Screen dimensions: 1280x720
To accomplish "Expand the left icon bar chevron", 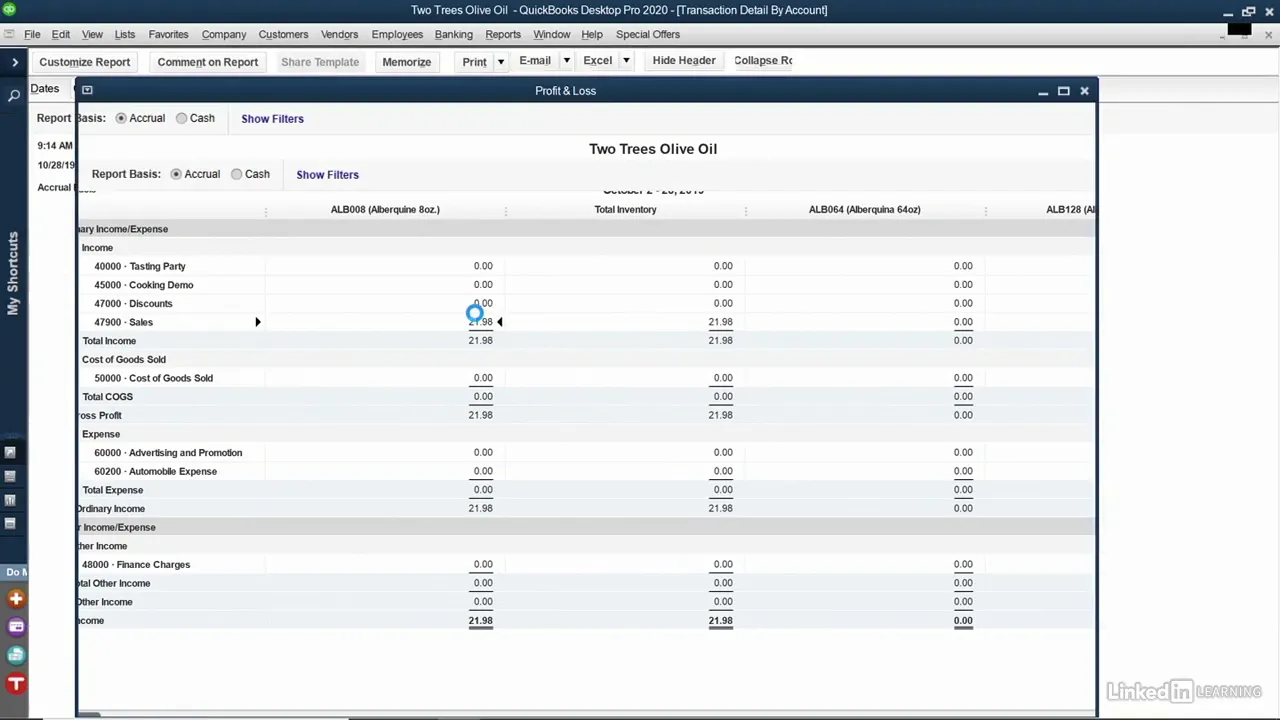I will pos(14,62).
